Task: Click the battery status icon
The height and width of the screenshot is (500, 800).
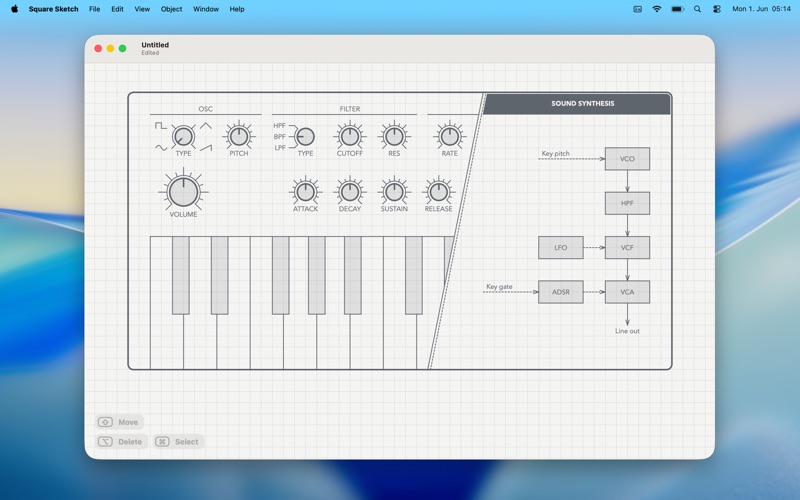Action: click(x=677, y=9)
